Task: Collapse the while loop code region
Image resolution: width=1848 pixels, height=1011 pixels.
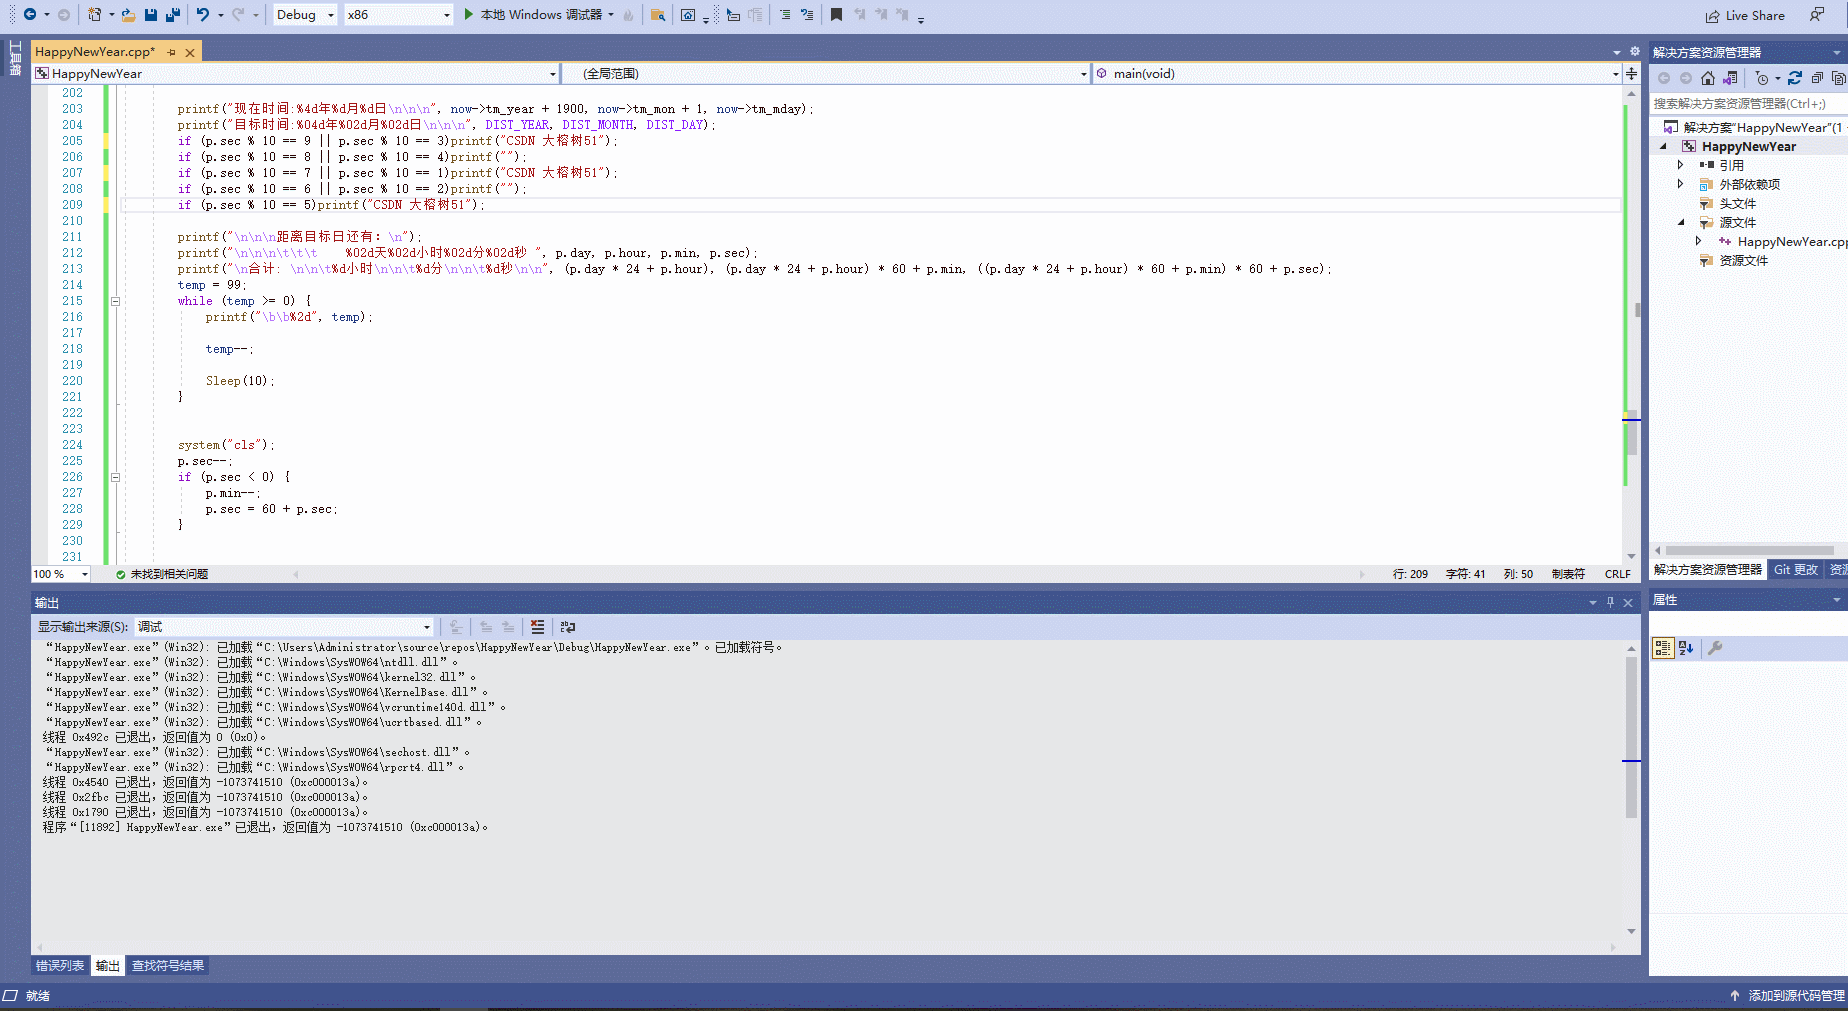Action: pos(115,300)
